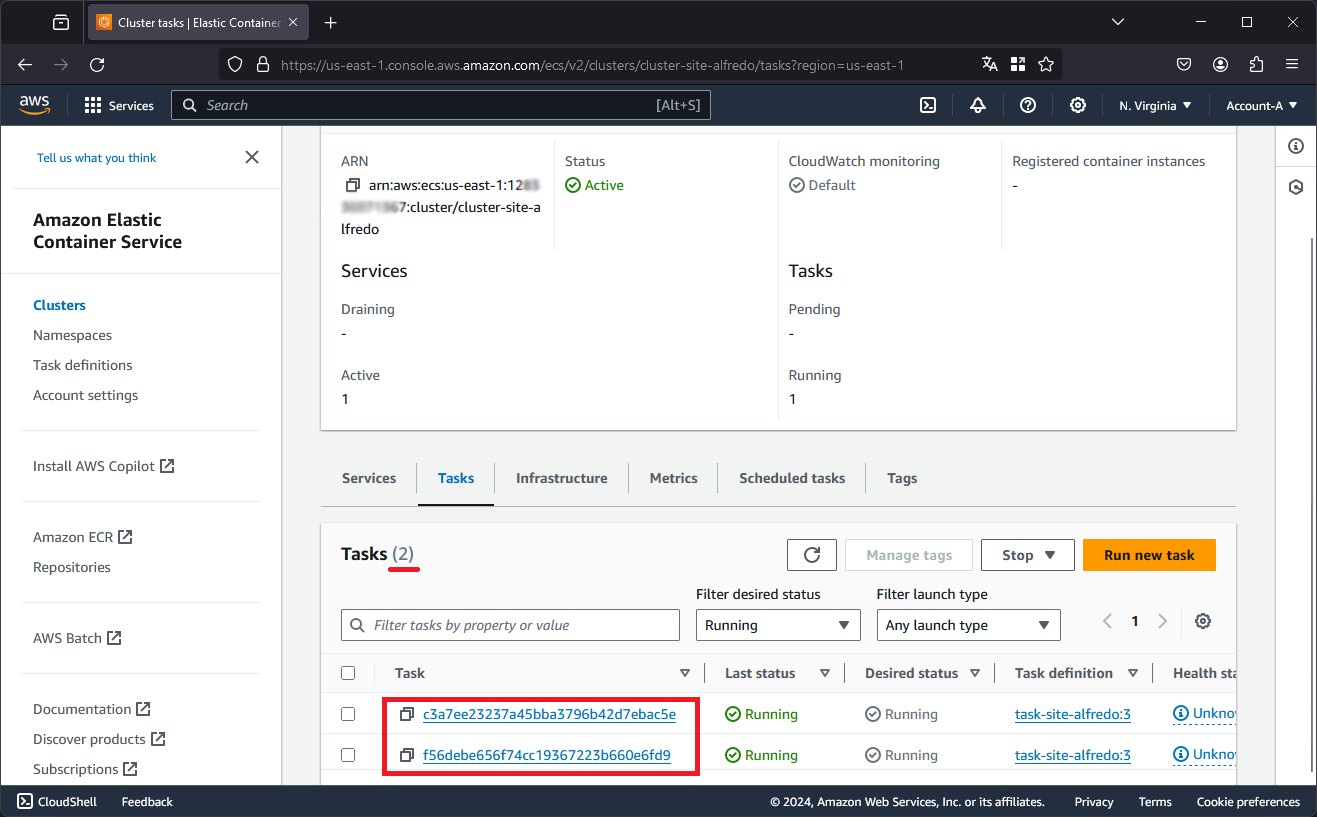
Task: Sort by the Task definition column
Action: pyautogui.click(x=1133, y=673)
